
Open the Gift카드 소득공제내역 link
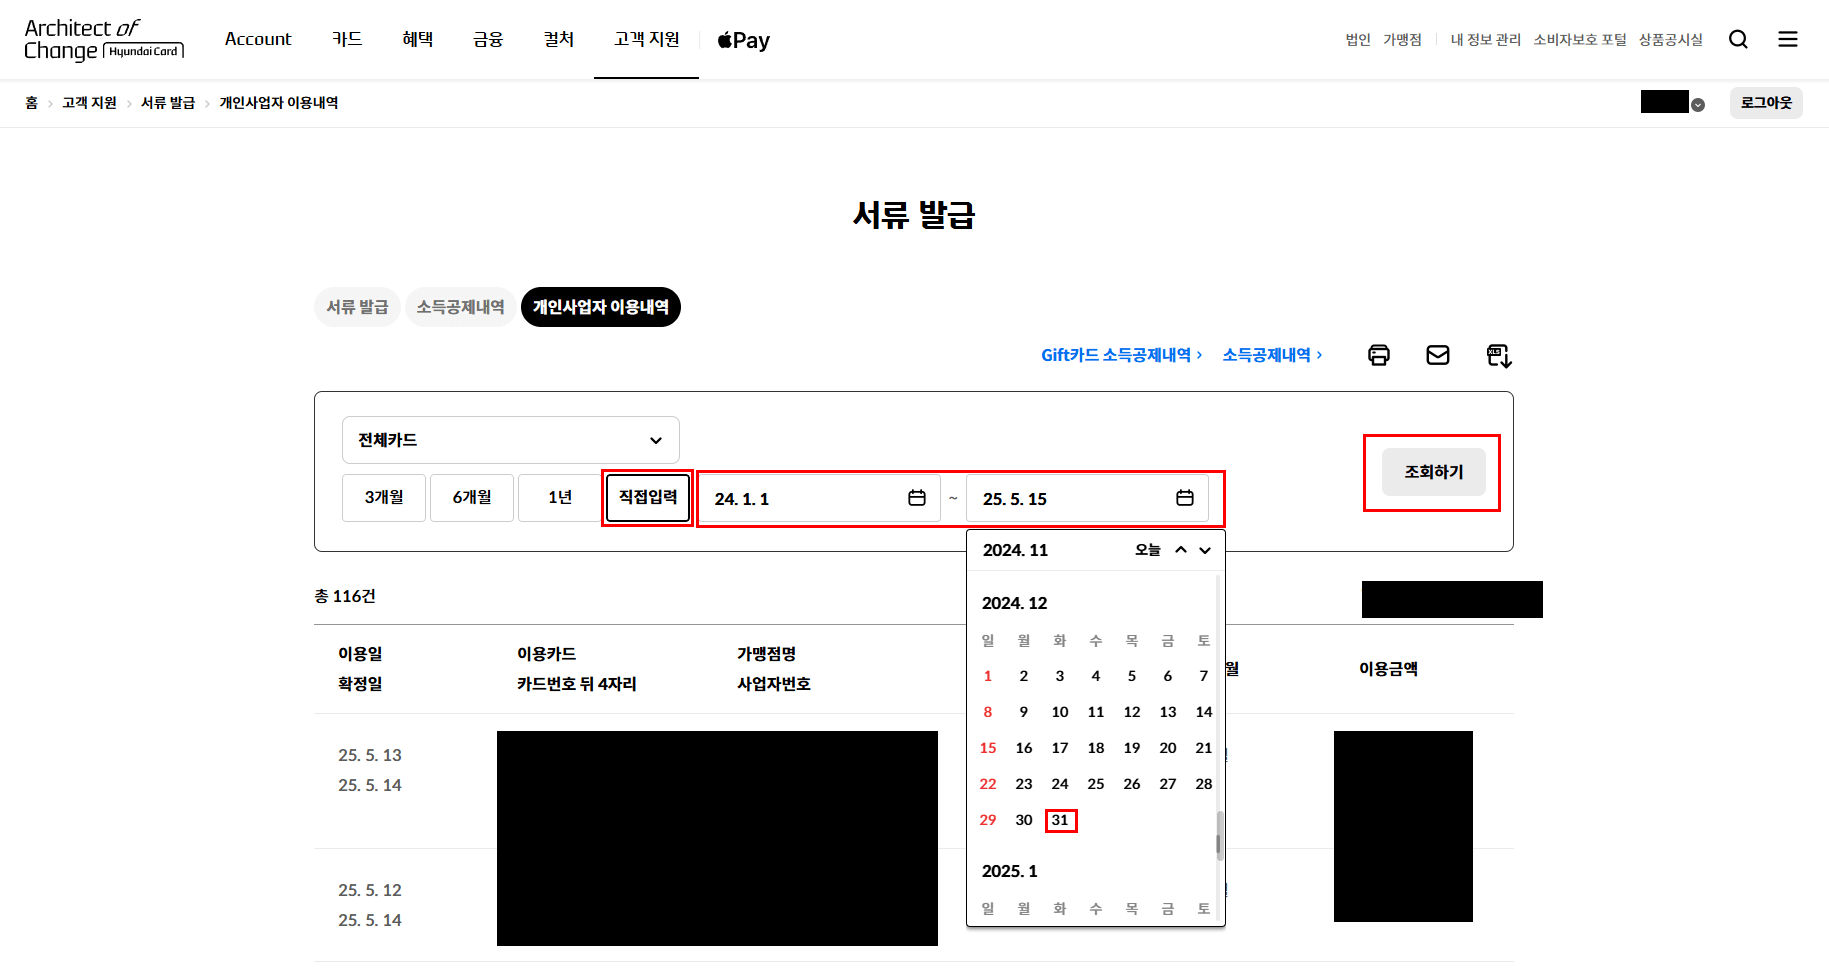point(1119,354)
